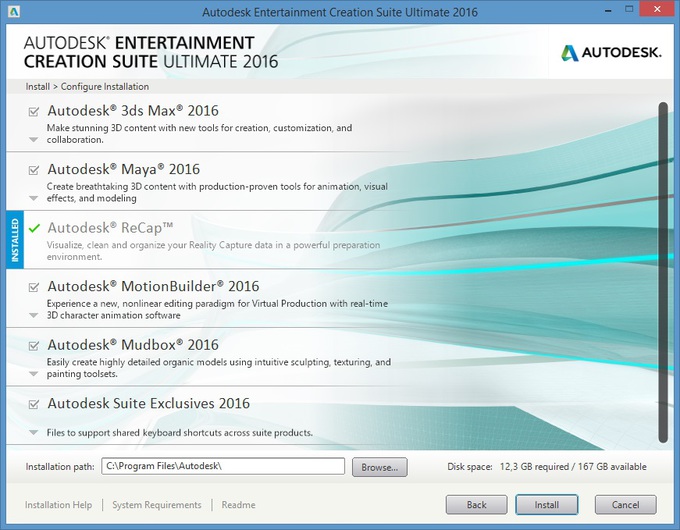Expand the Mudbox 2016 options arrow
This screenshot has height=530, width=680.
click(33, 374)
